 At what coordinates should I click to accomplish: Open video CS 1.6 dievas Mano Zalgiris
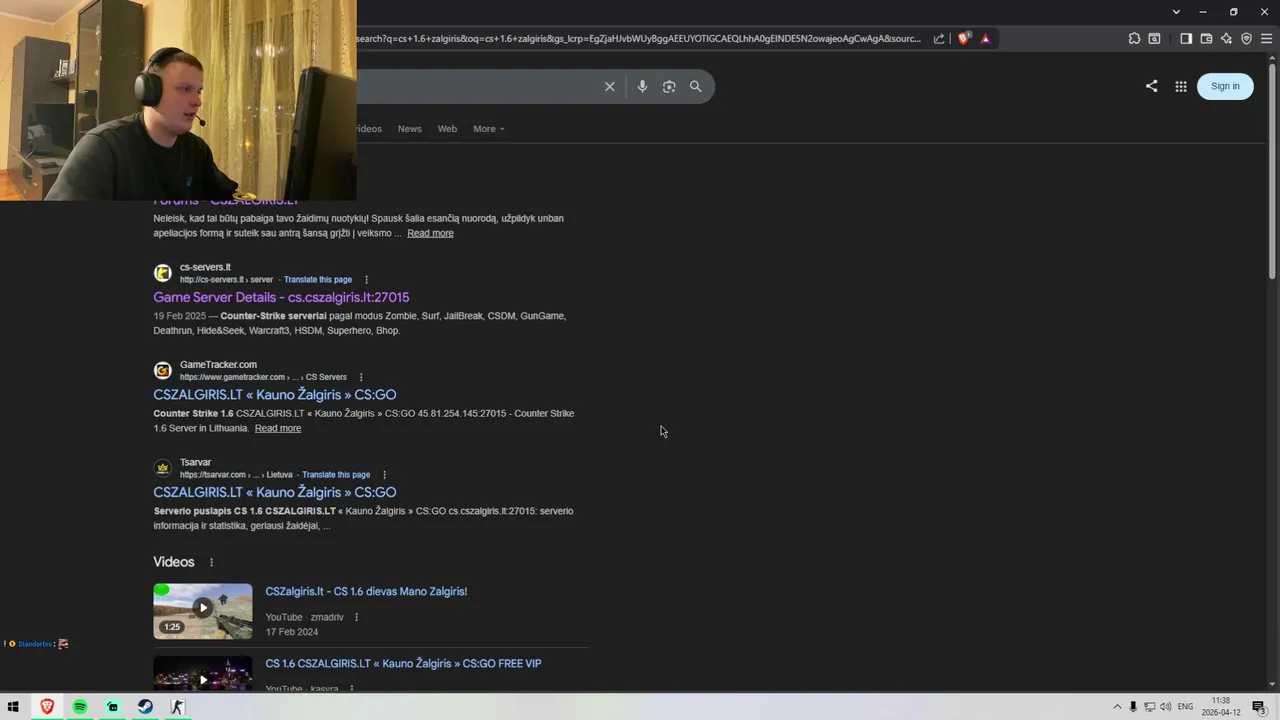coord(366,592)
